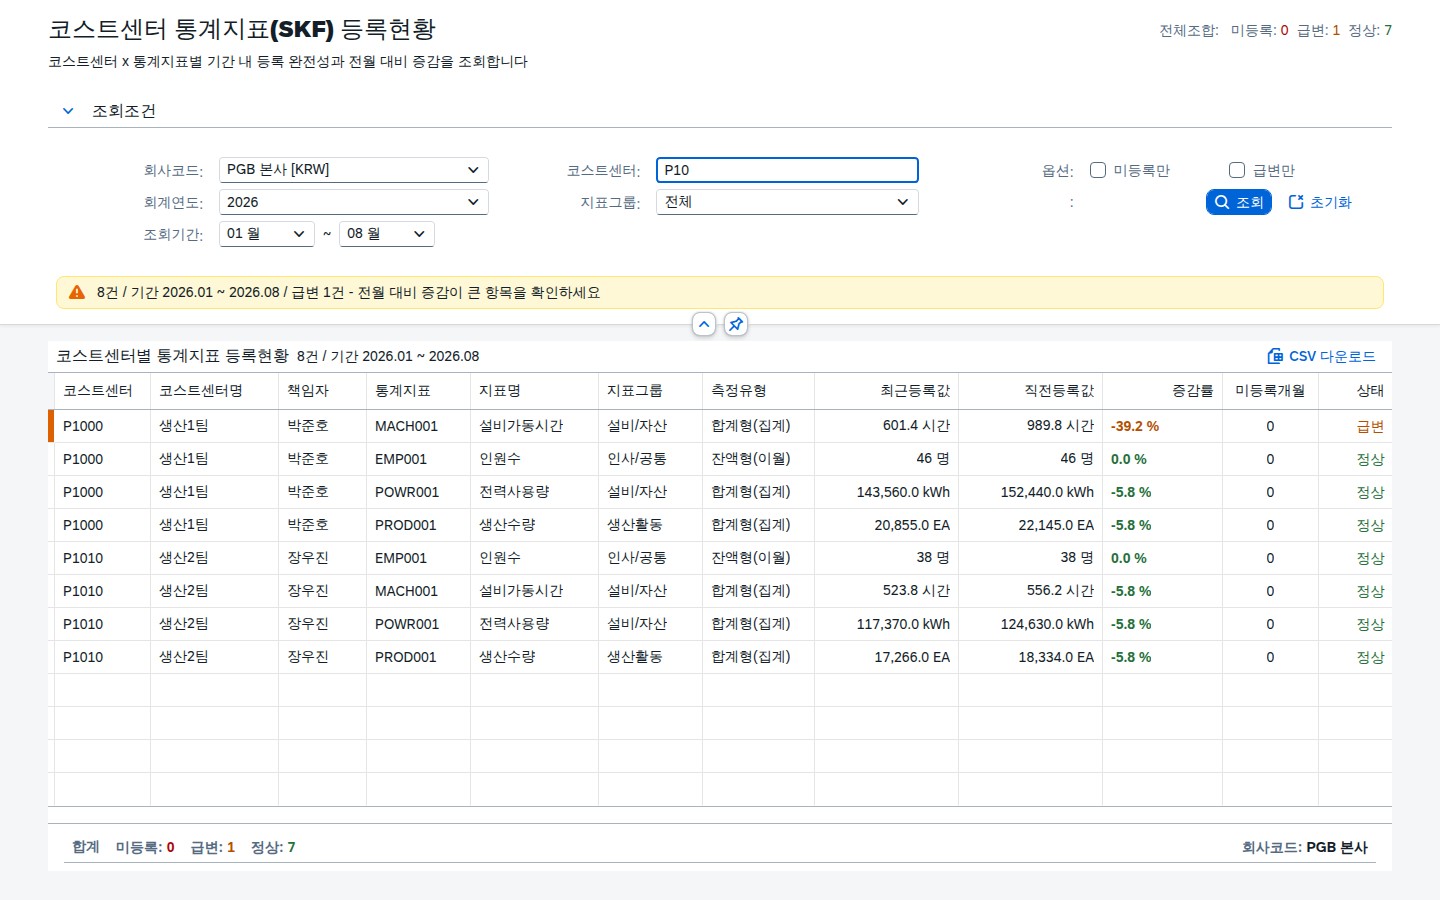The width and height of the screenshot is (1440, 900).
Task: Click POWR001 in the P1010 row
Action: coord(407,624)
